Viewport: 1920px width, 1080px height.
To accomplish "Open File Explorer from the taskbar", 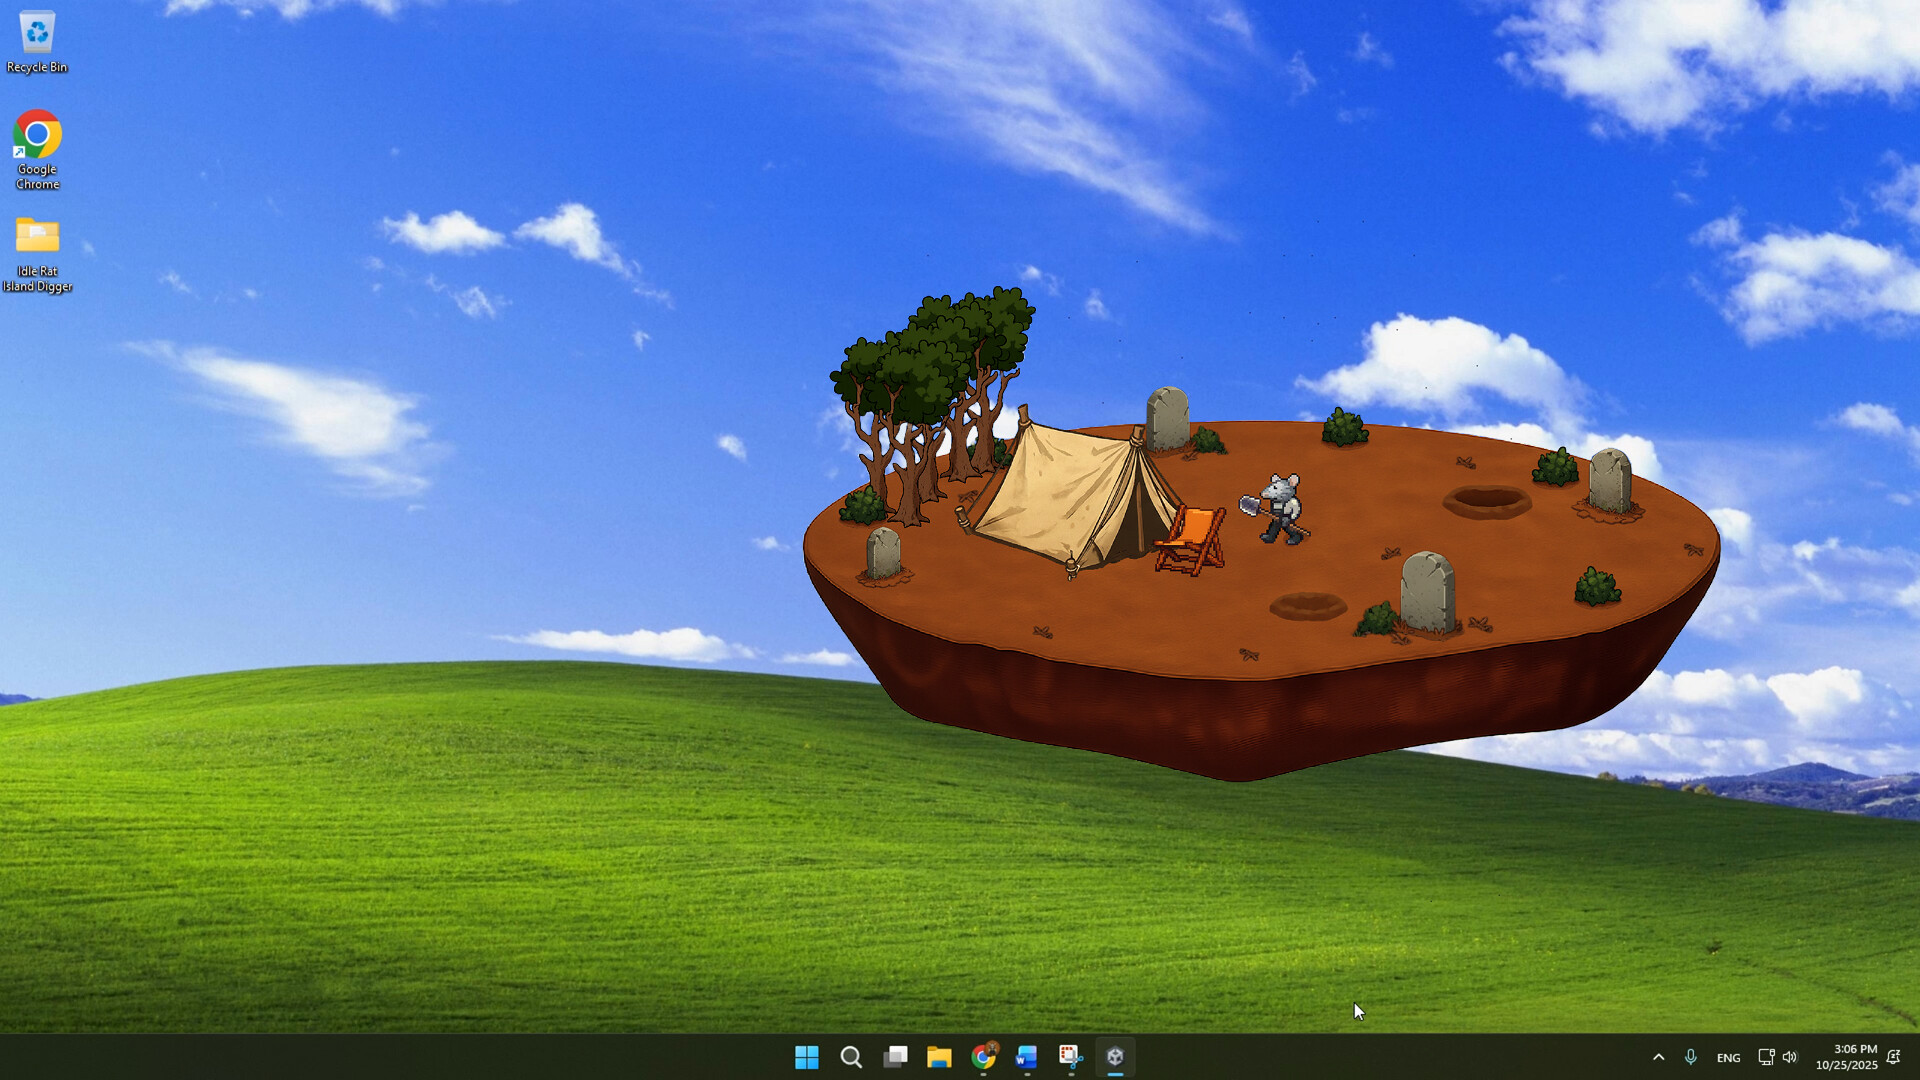I will [x=940, y=1057].
